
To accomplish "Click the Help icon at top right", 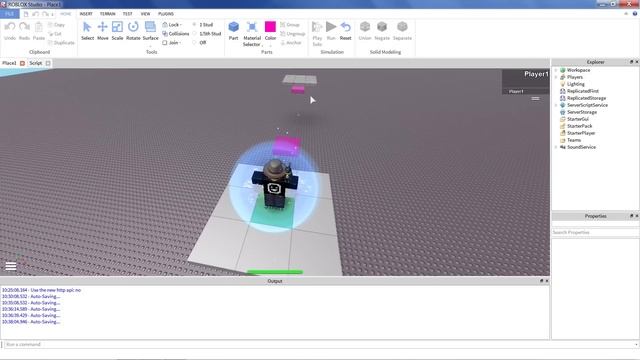I will (x=635, y=13).
